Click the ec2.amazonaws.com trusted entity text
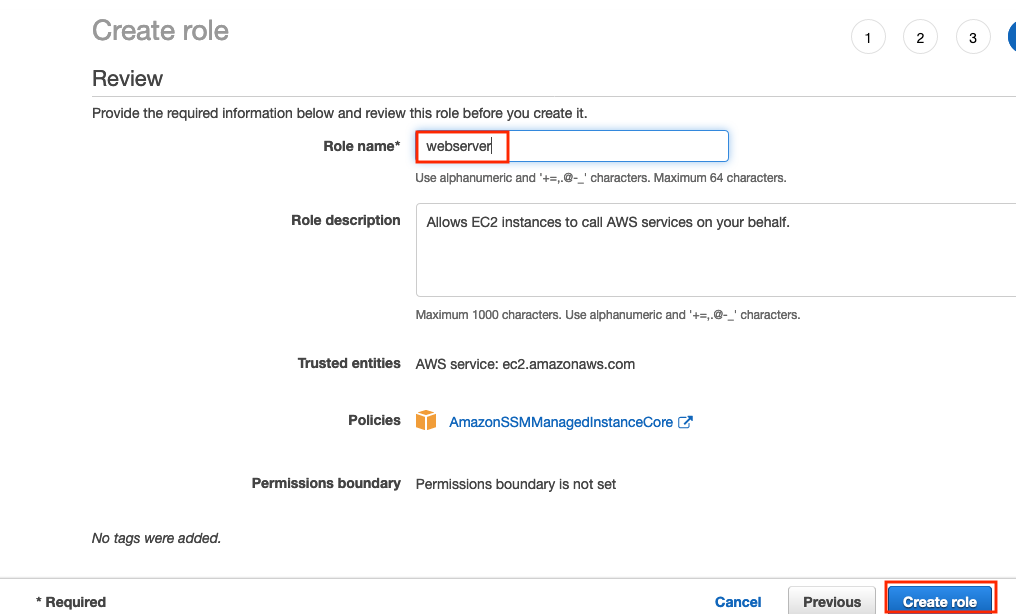Screen dimensions: 1016x614 pos(568,364)
